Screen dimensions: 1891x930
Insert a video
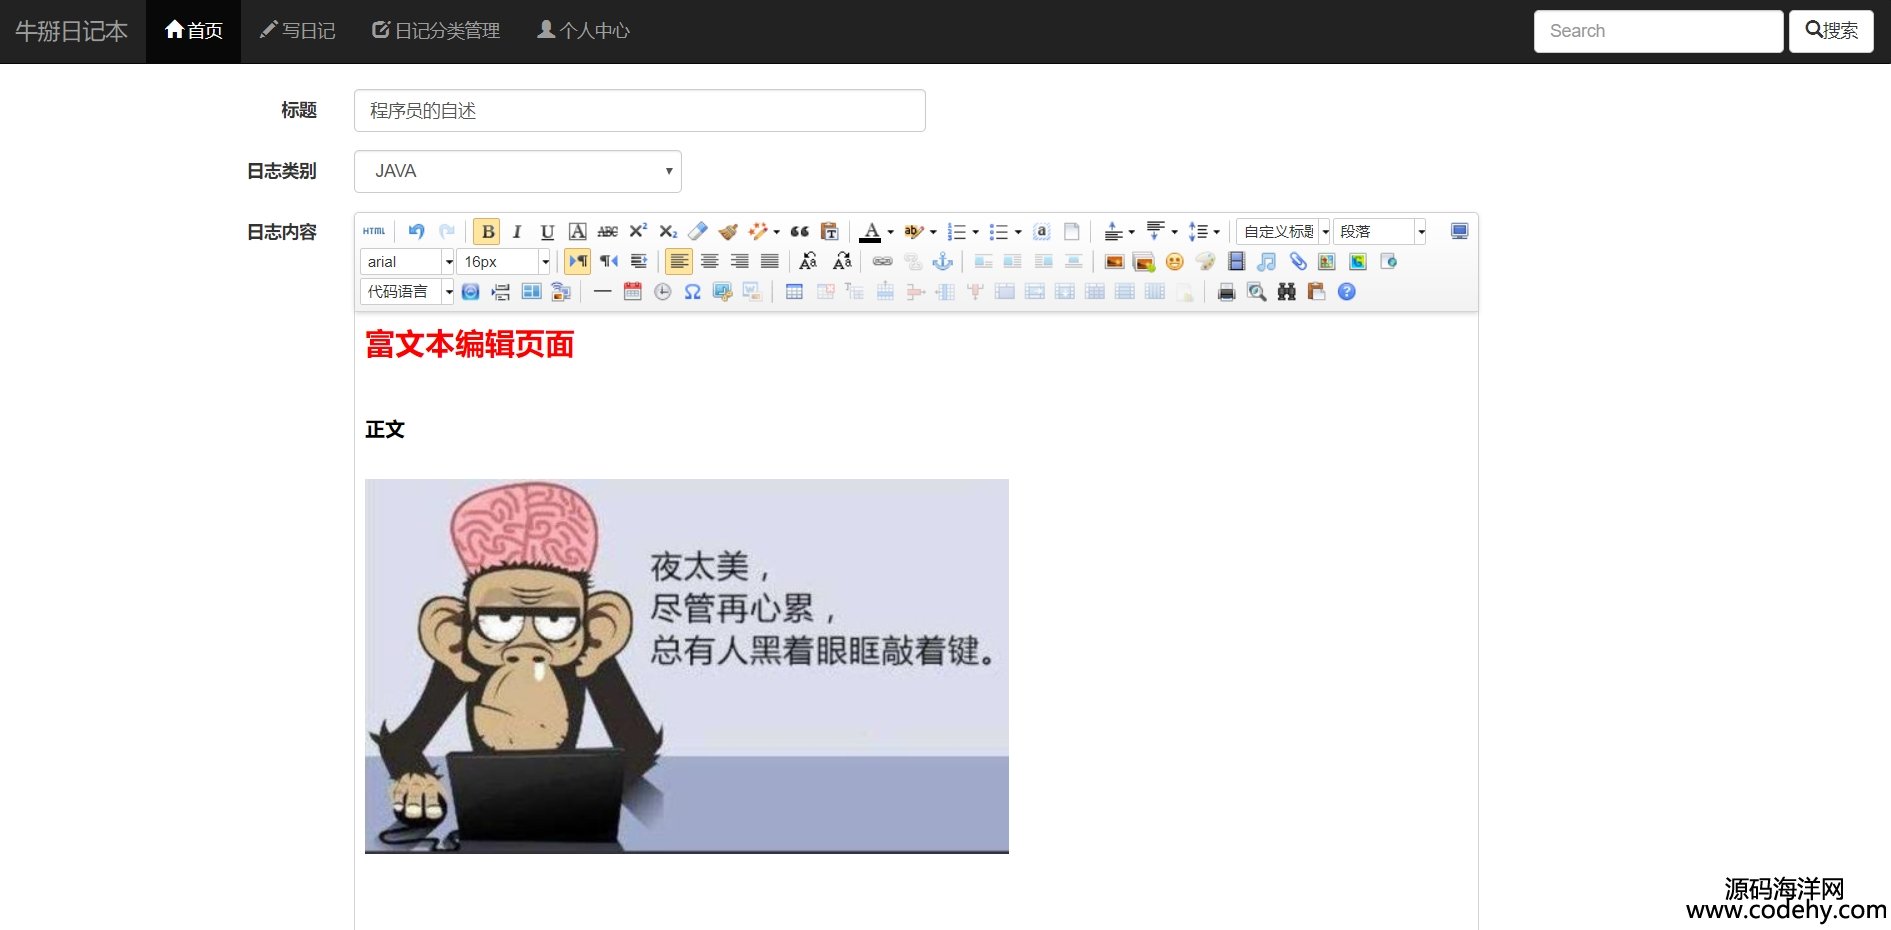pos(1236,262)
